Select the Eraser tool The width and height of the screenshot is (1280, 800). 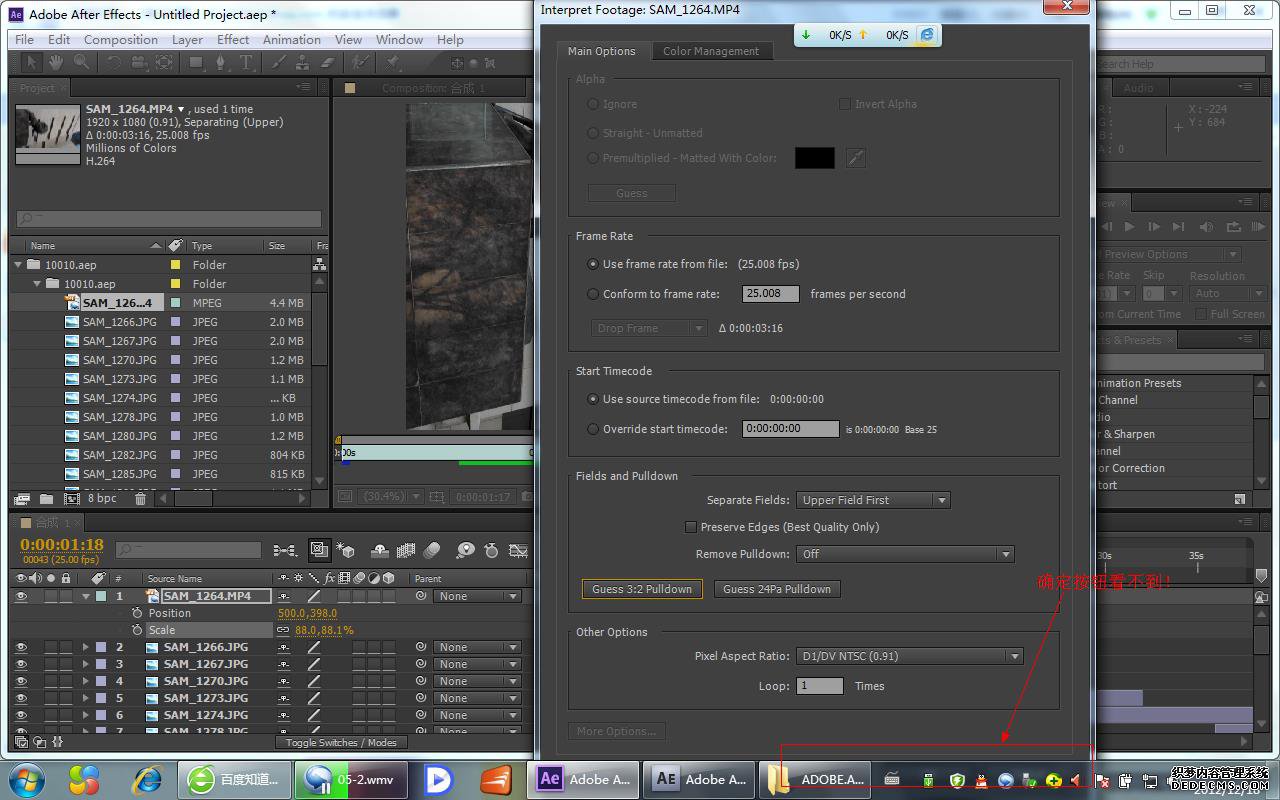click(327, 62)
